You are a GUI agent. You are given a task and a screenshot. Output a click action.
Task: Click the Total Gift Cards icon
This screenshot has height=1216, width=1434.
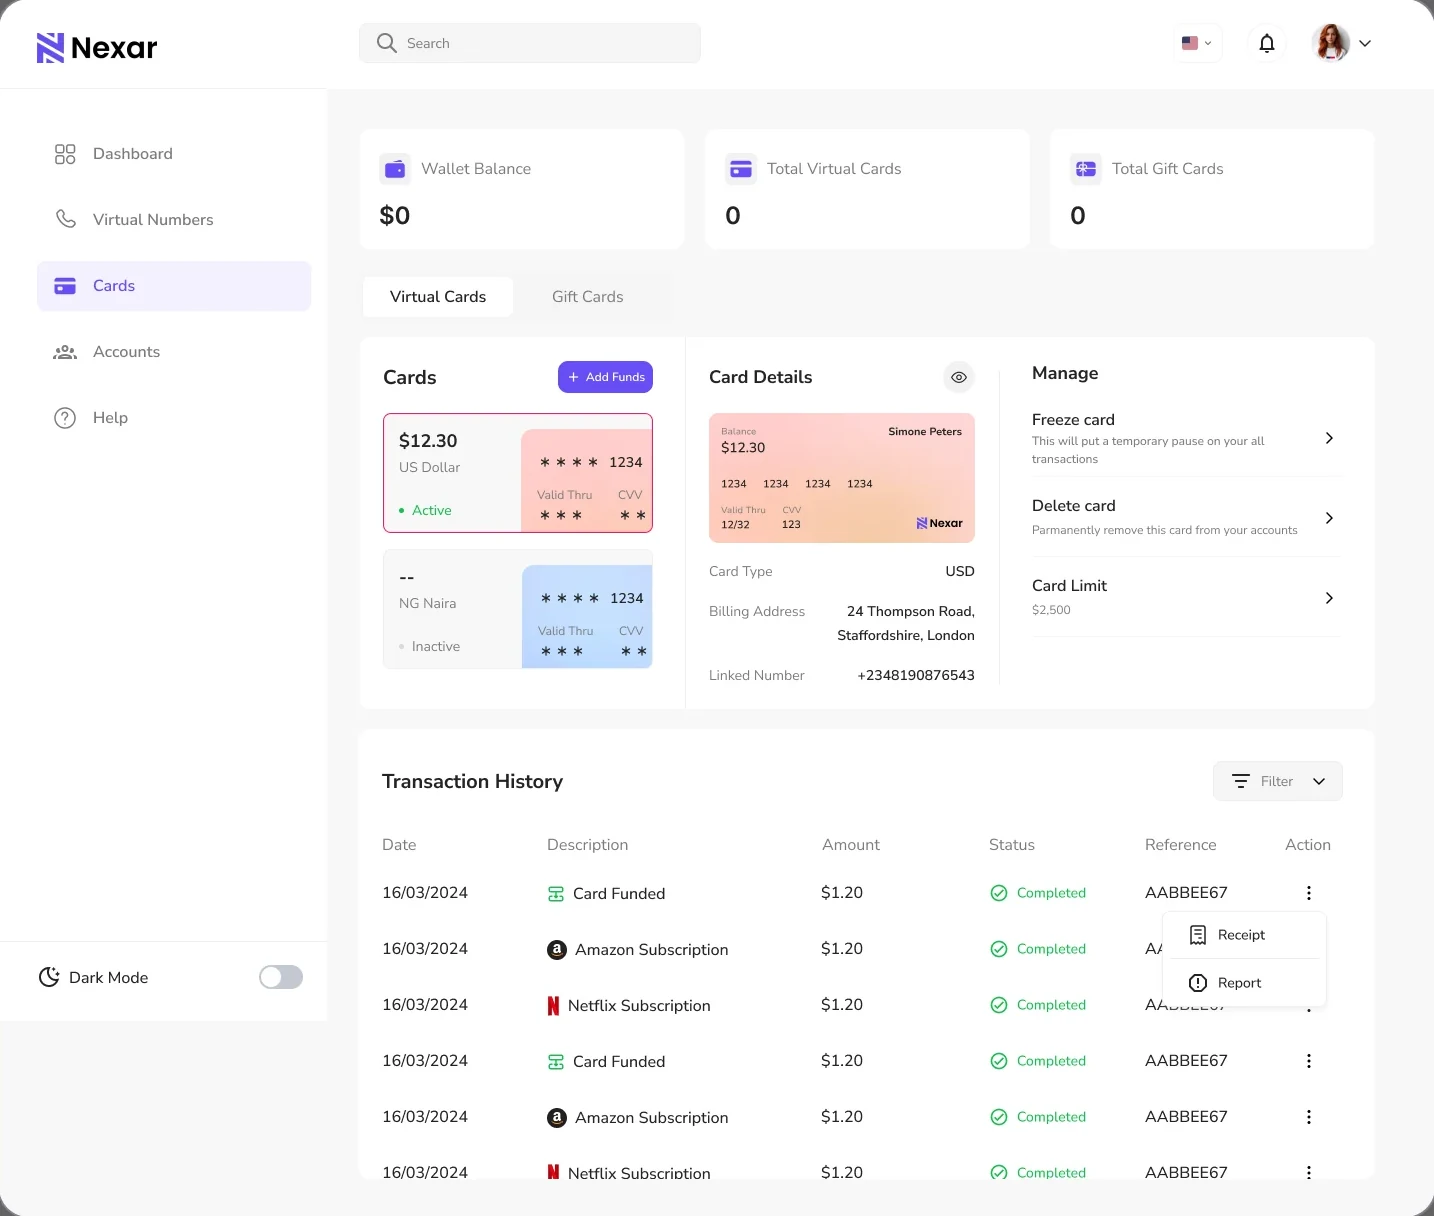[1086, 169]
